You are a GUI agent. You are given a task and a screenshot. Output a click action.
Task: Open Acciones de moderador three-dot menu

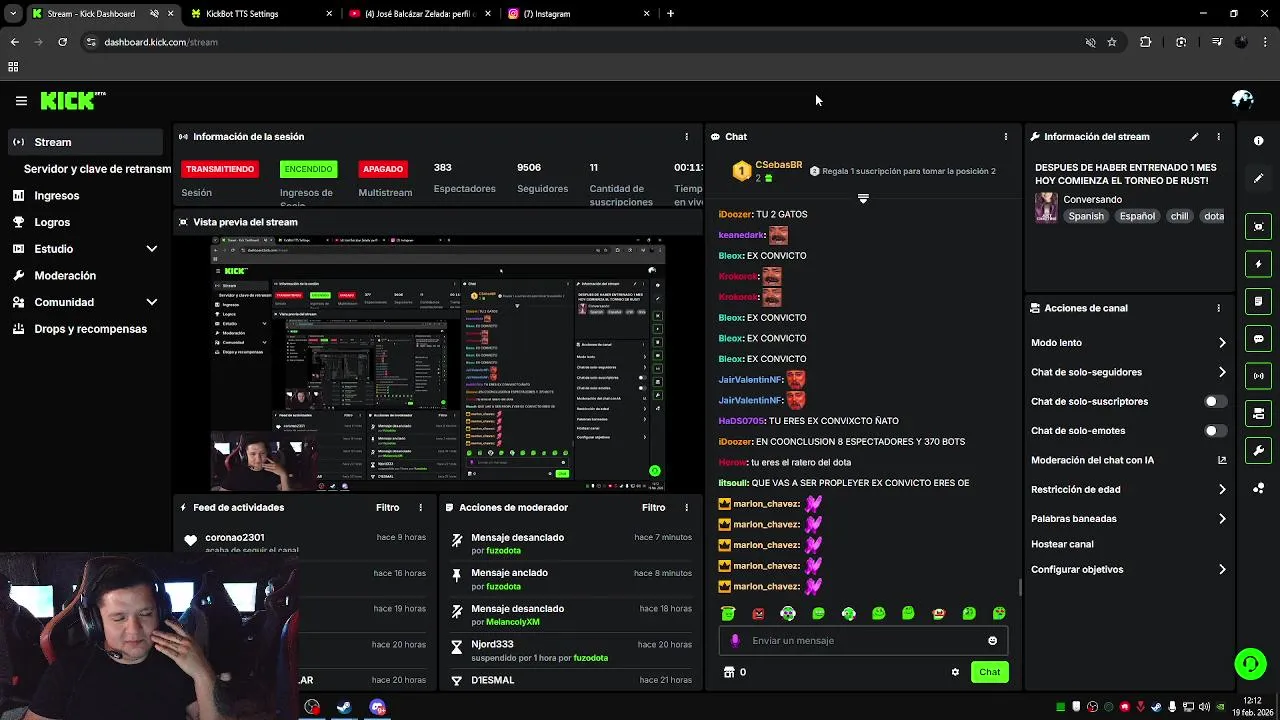point(686,508)
